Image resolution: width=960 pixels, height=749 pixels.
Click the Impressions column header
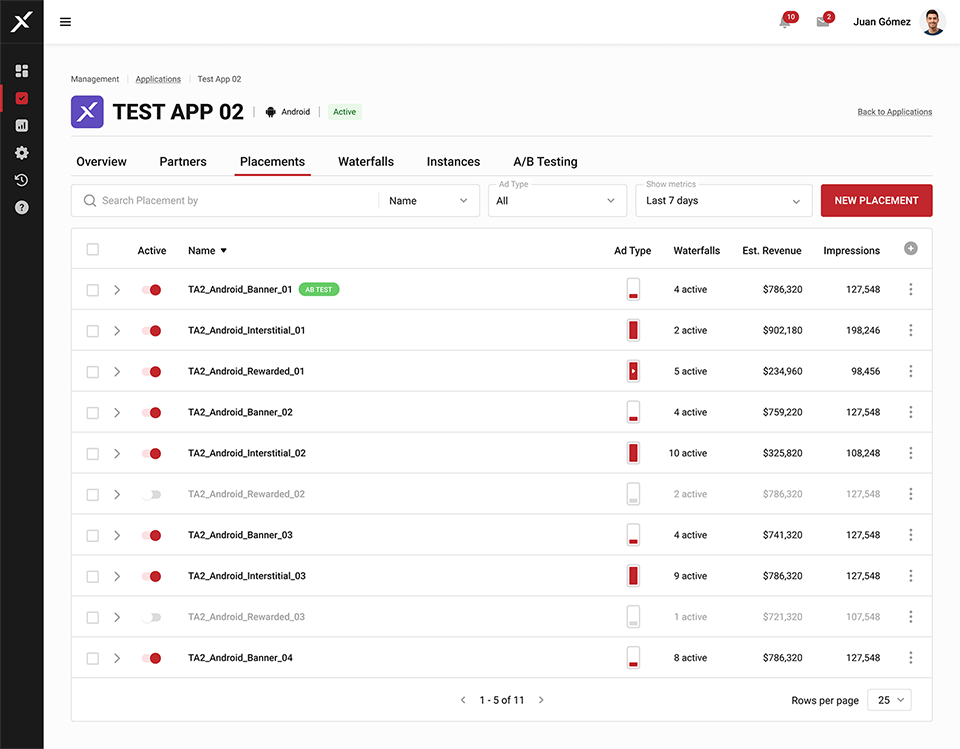[x=851, y=250]
